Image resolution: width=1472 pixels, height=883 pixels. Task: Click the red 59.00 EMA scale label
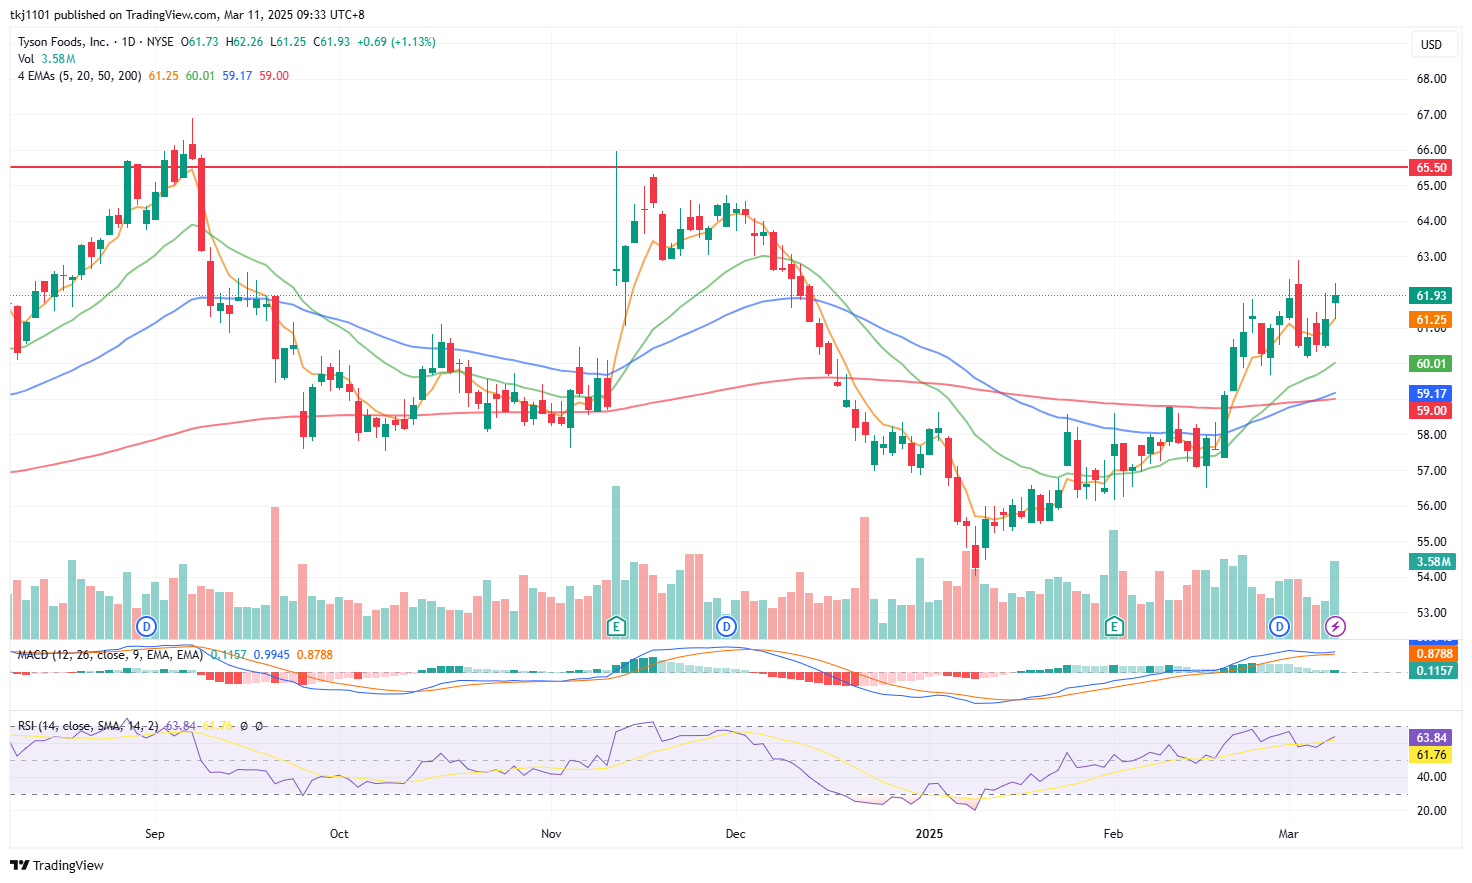(1432, 411)
